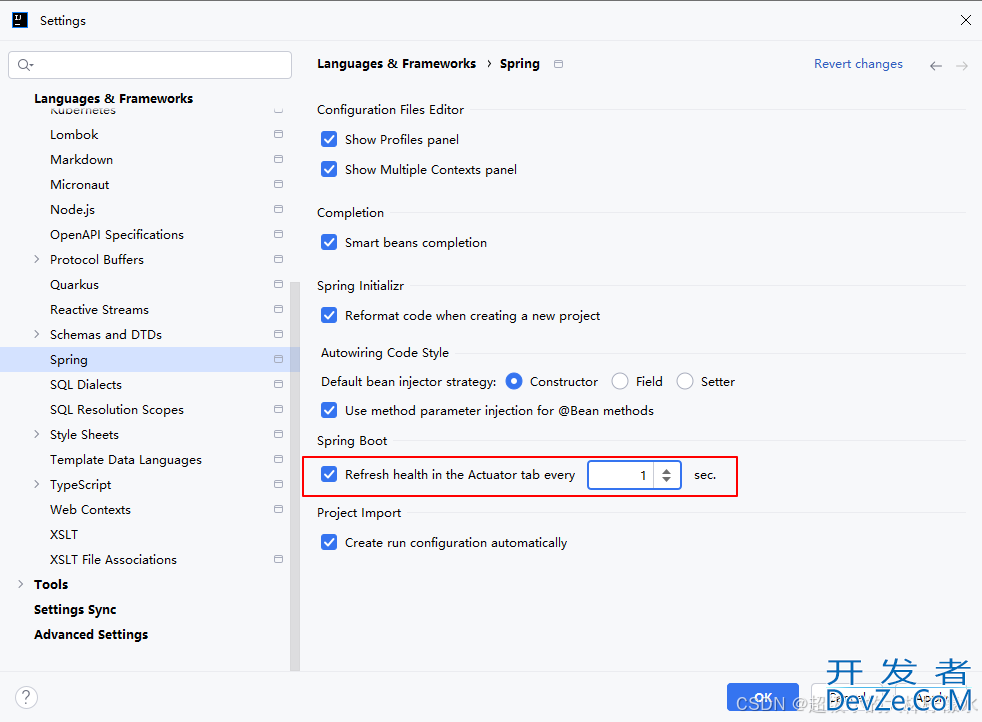Open the Settings Sync section

[75, 609]
